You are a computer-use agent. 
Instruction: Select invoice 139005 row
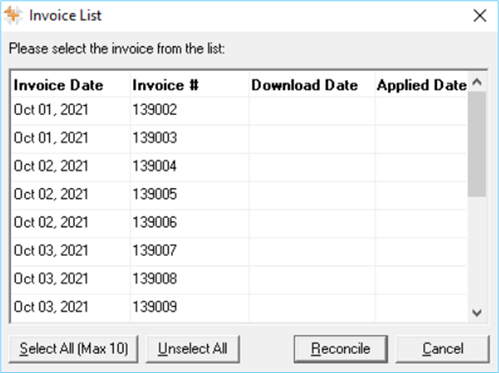pos(239,194)
